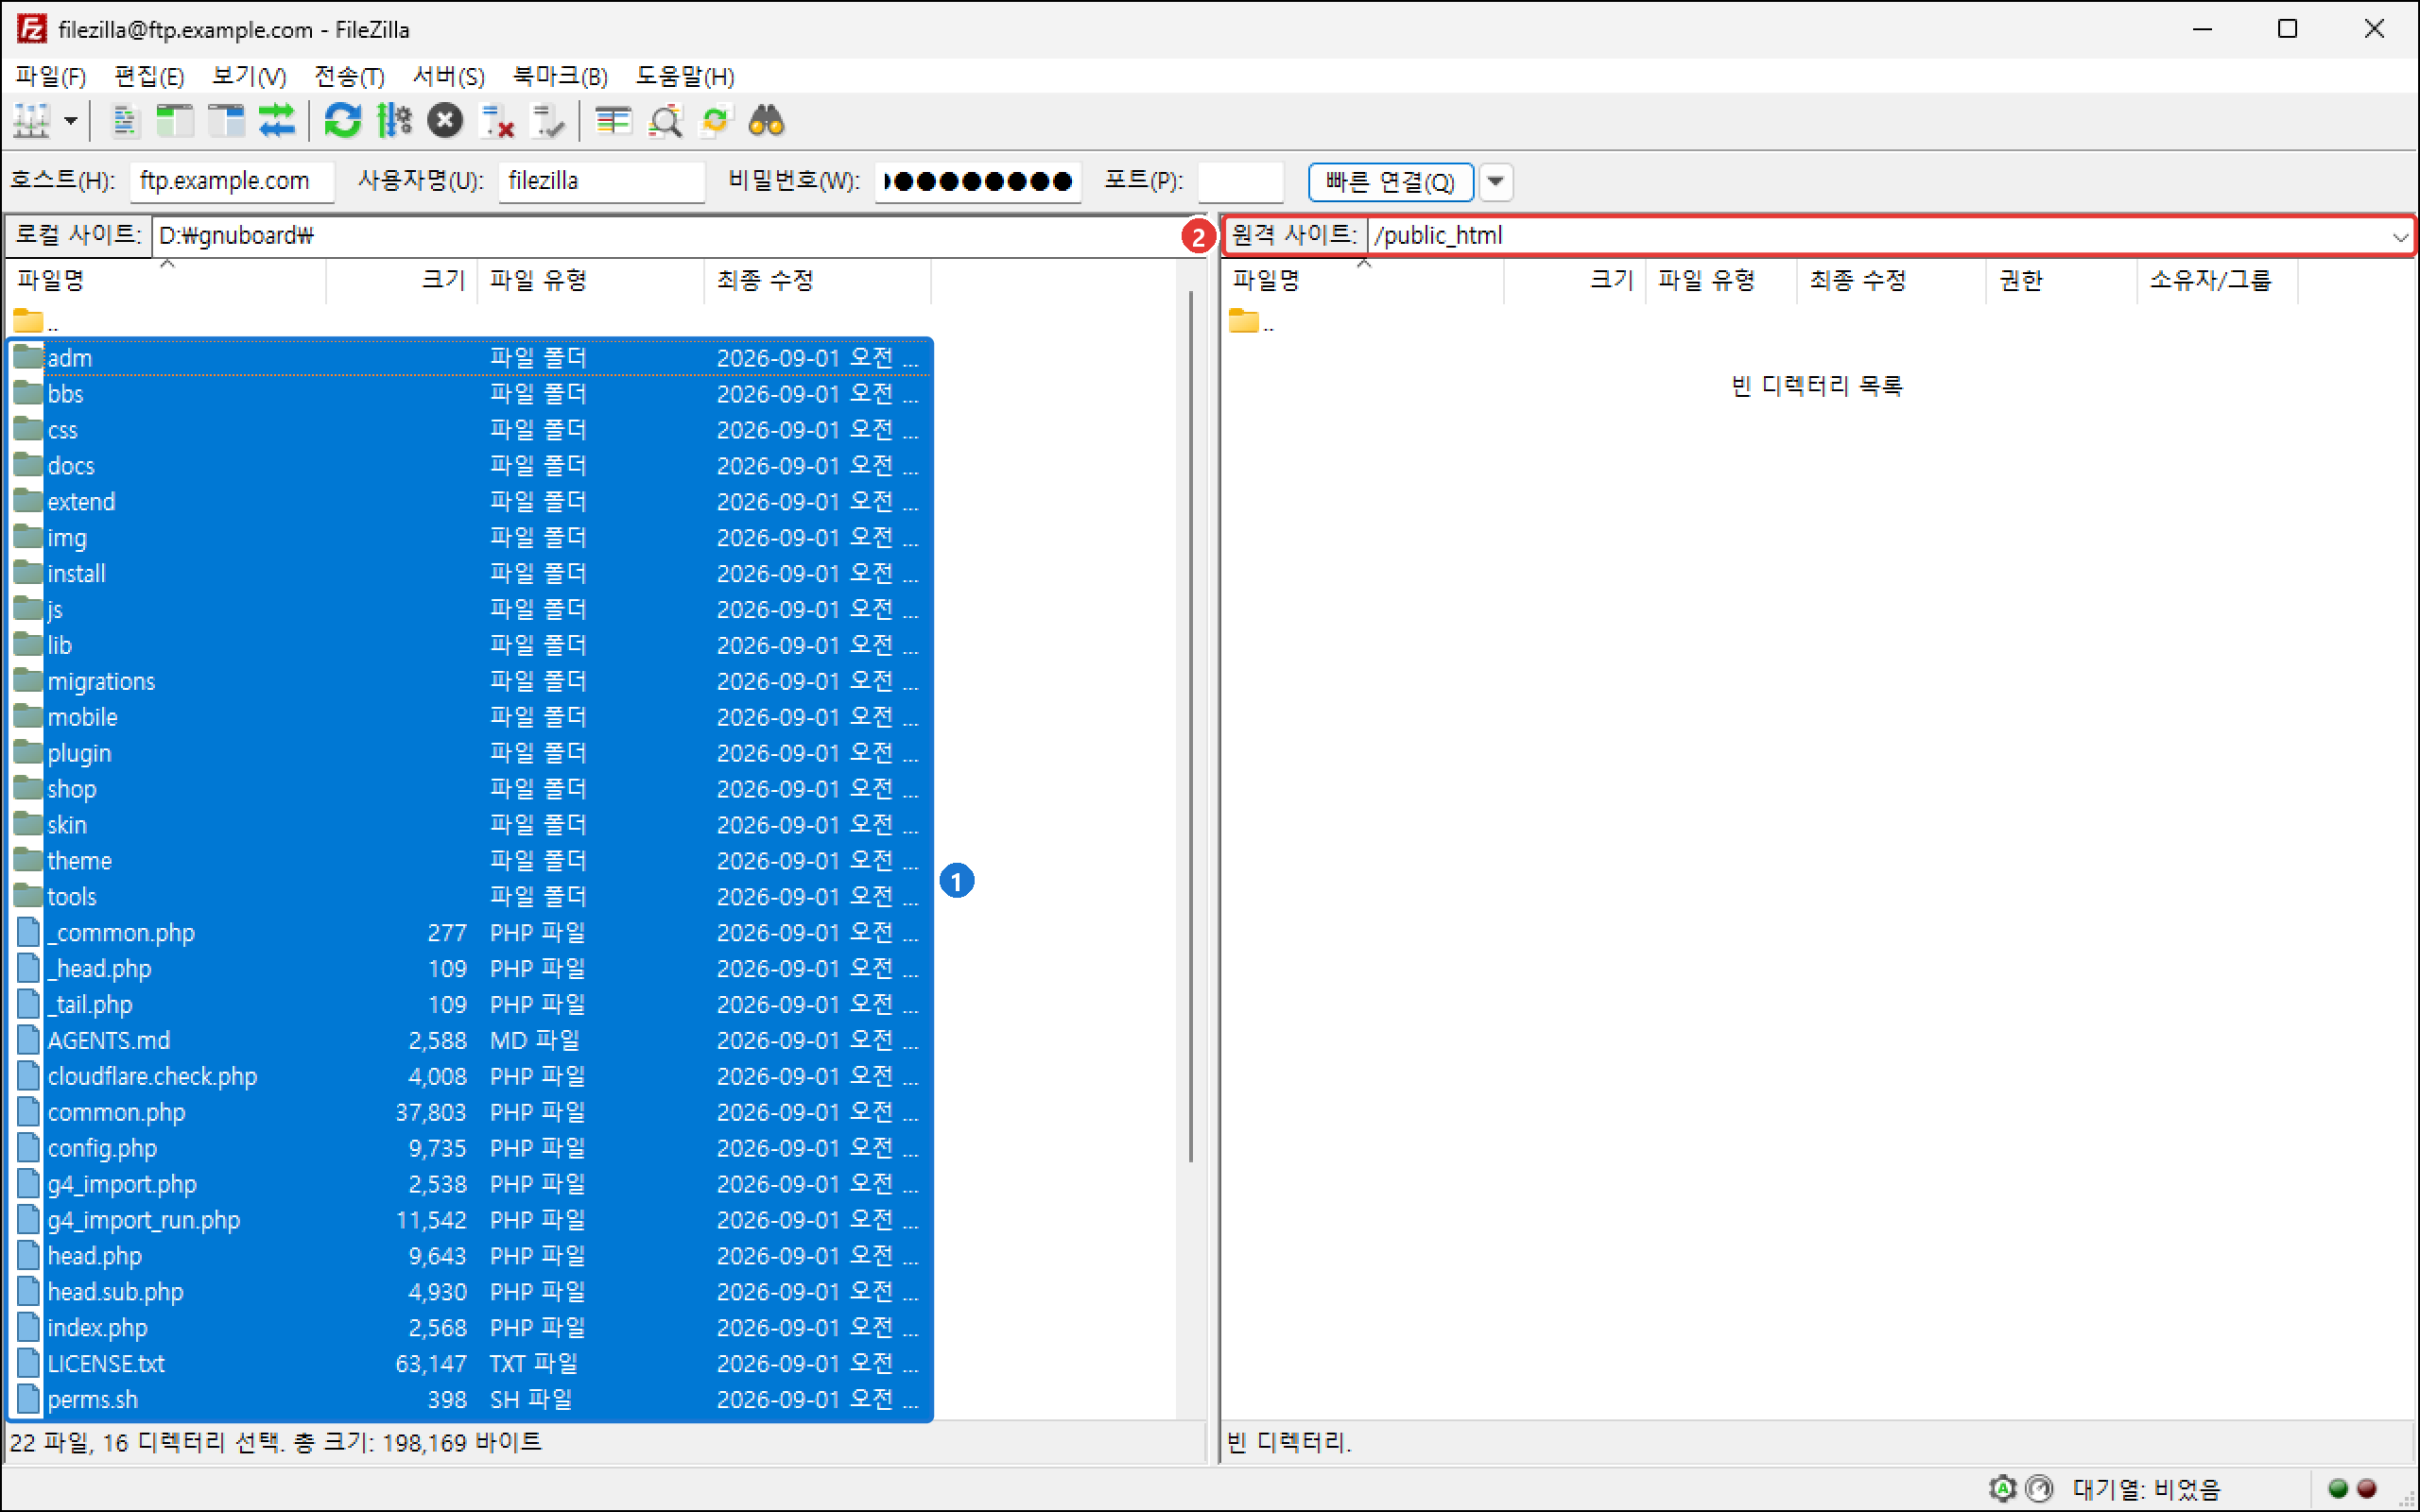This screenshot has height=1512, width=2420.
Task: Open the 전송(T) menu
Action: 349,76
